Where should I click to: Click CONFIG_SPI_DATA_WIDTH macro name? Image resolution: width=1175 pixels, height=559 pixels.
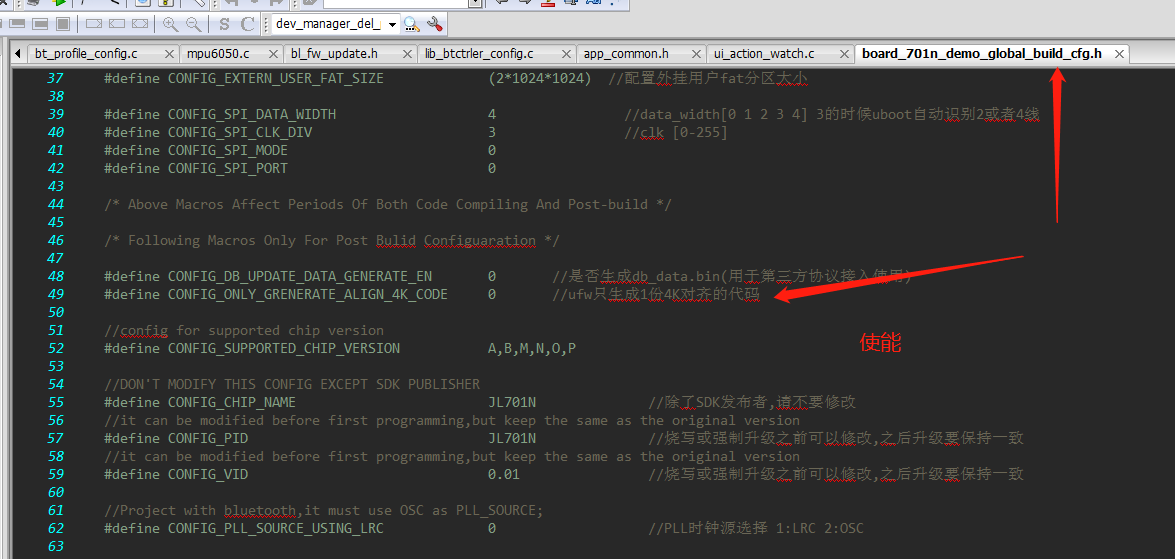(x=252, y=115)
